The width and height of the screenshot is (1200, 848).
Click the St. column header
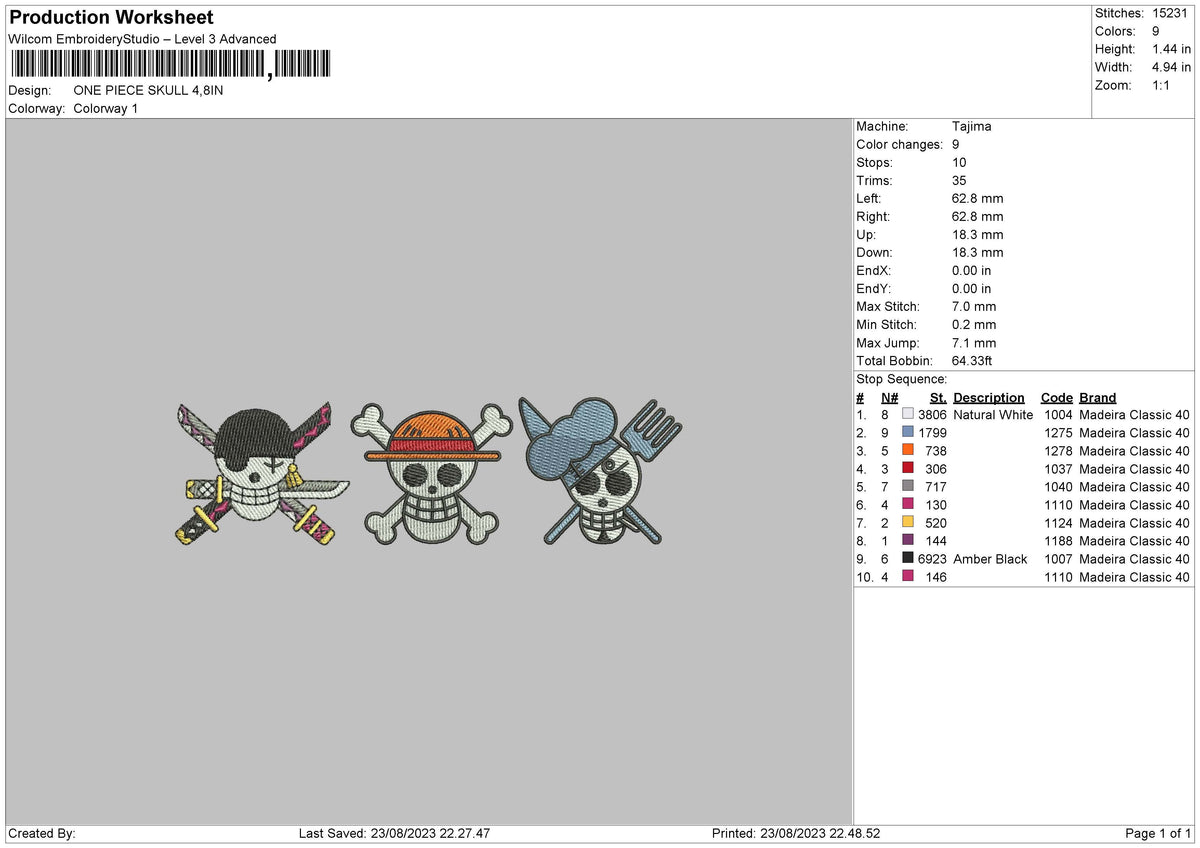[x=938, y=398]
